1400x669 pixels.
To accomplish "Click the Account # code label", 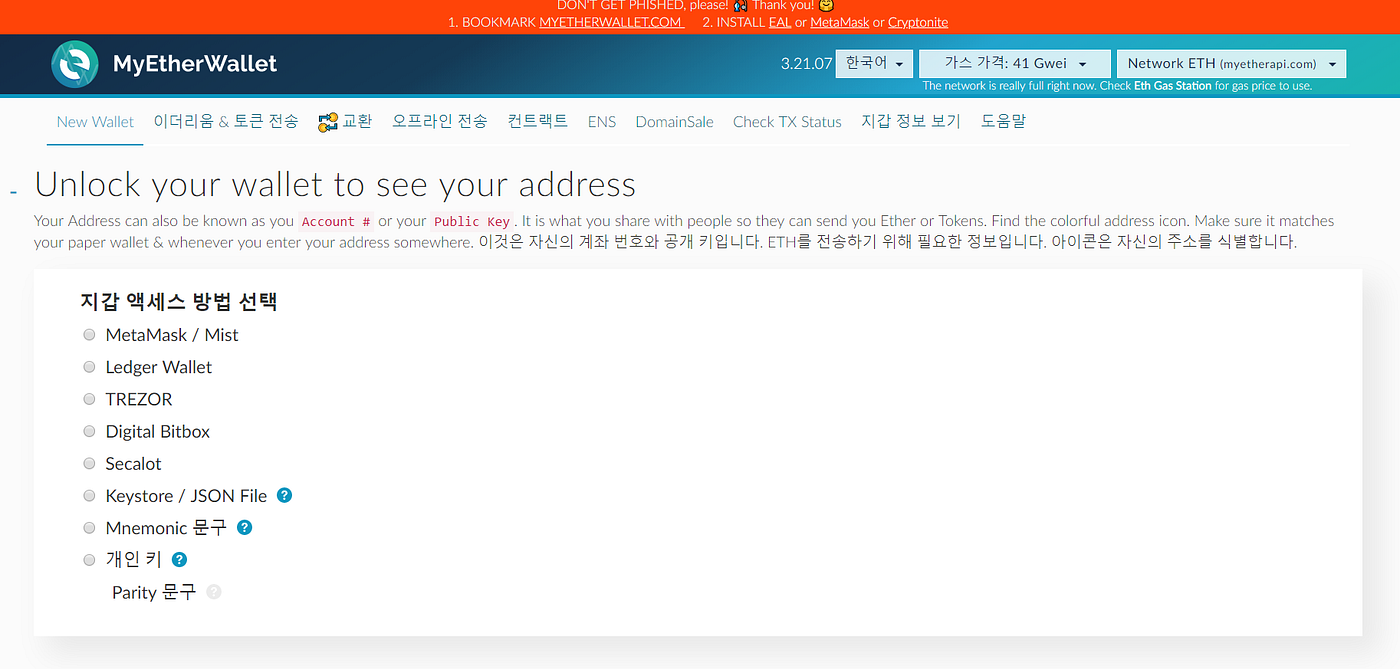I will [x=336, y=222].
